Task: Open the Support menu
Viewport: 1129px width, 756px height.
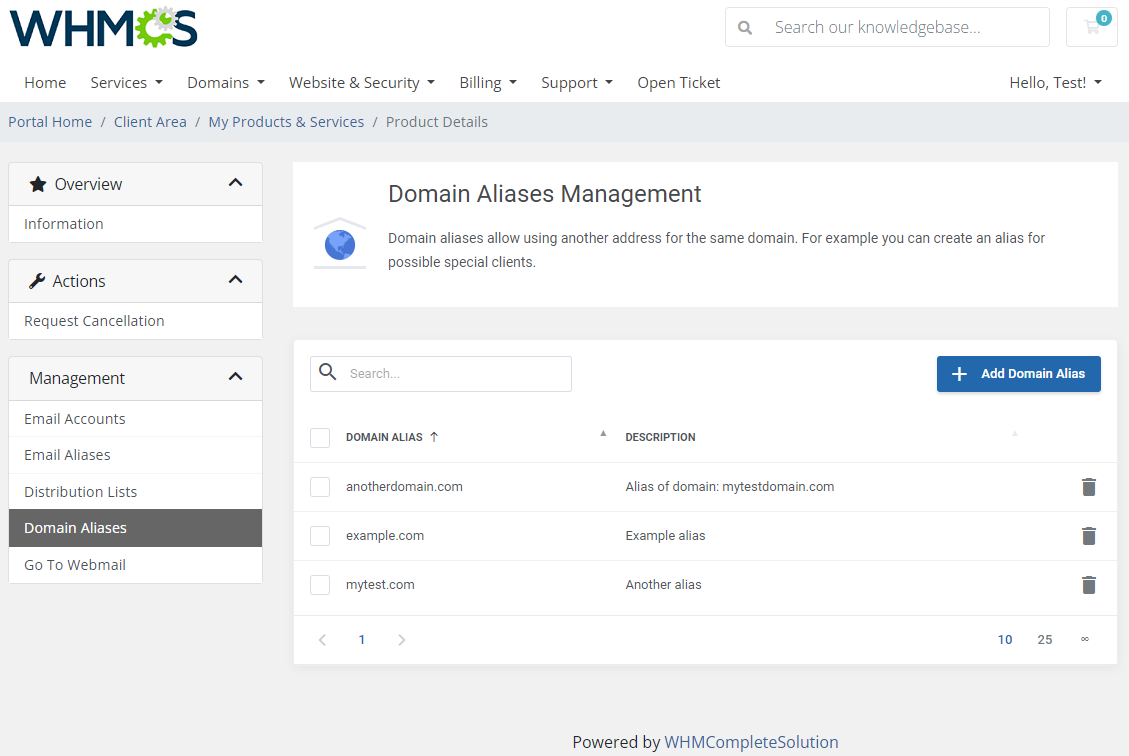Action: 576,82
